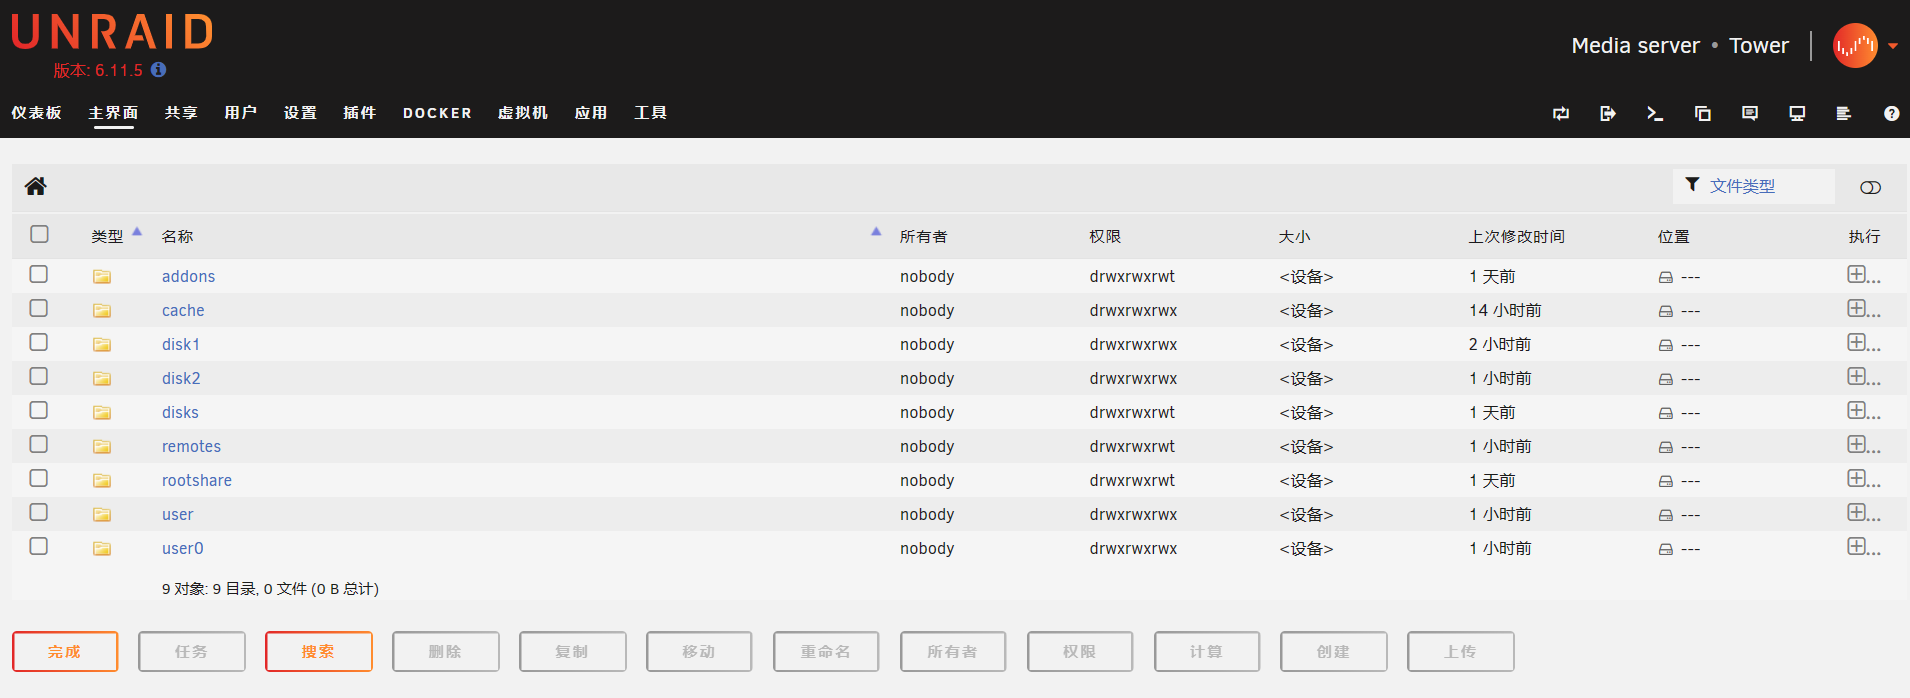Click the logout icon in header
The height and width of the screenshot is (698, 1910).
1607,114
